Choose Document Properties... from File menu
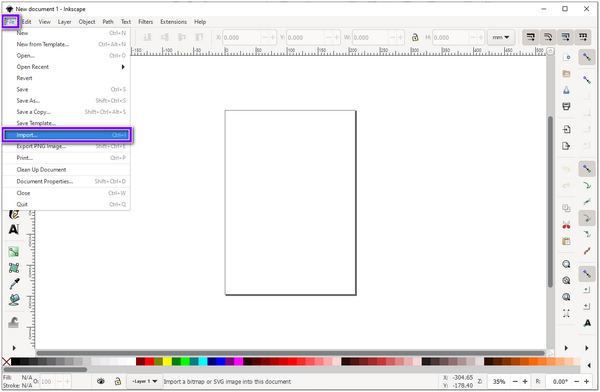Image resolution: width=600 pixels, height=392 pixels. [x=67, y=181]
